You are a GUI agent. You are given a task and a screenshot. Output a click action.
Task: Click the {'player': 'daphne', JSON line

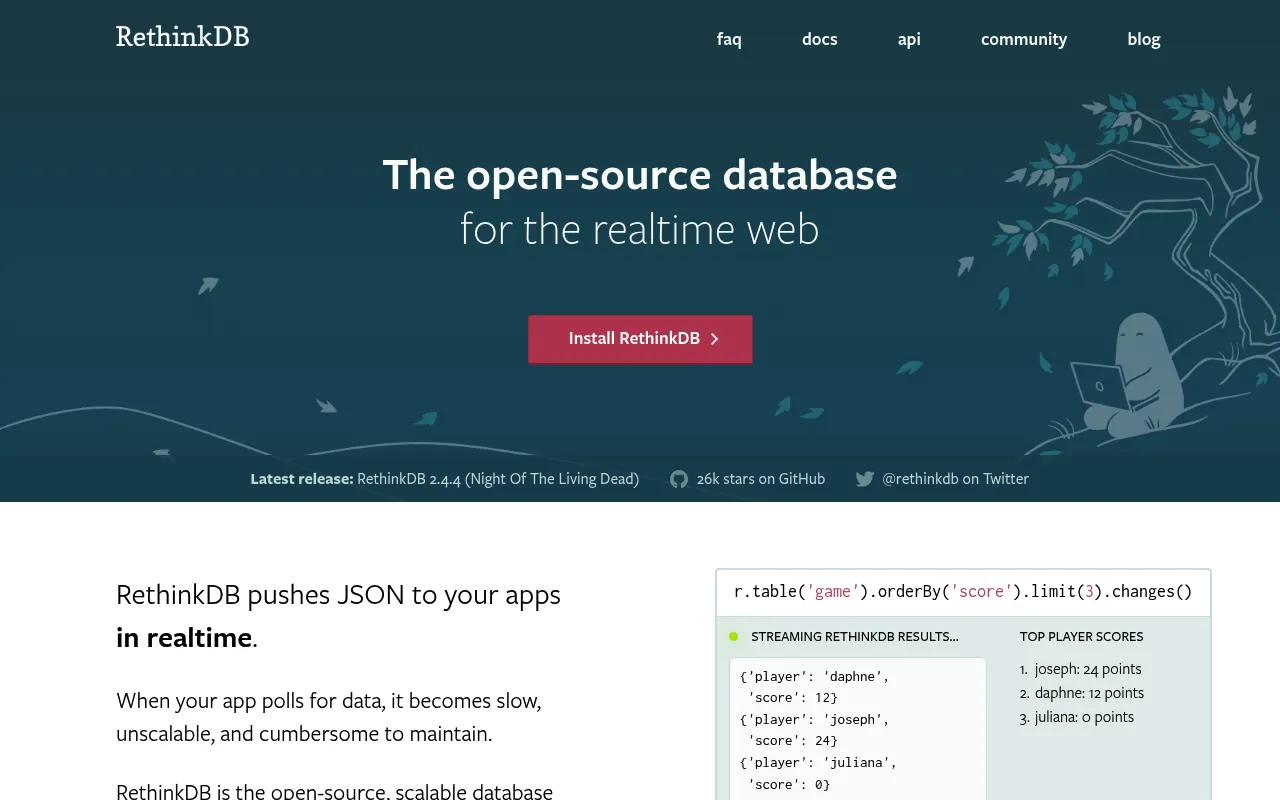pos(814,676)
